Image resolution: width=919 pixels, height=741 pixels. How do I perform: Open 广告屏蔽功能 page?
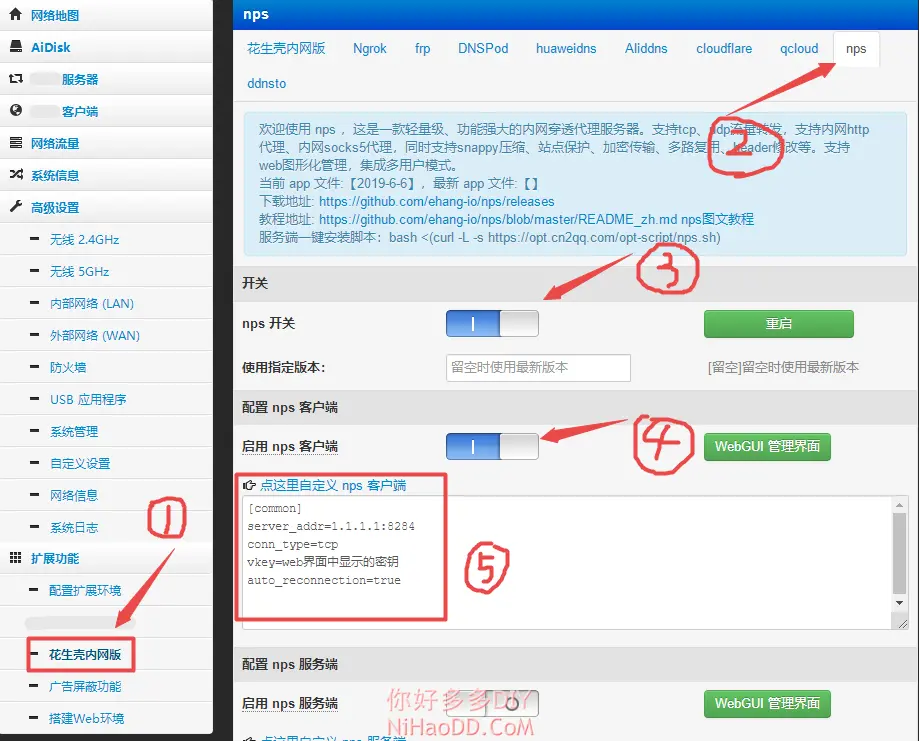coord(85,686)
